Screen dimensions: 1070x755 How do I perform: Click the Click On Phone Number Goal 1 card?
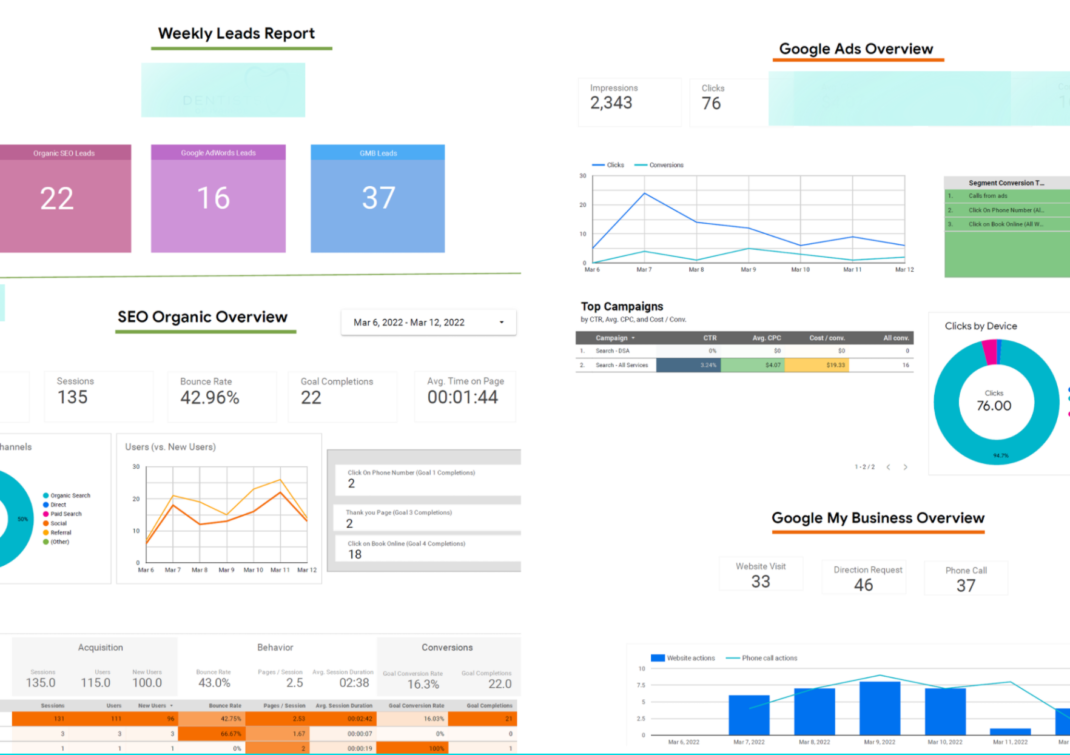pyautogui.click(x=428, y=479)
